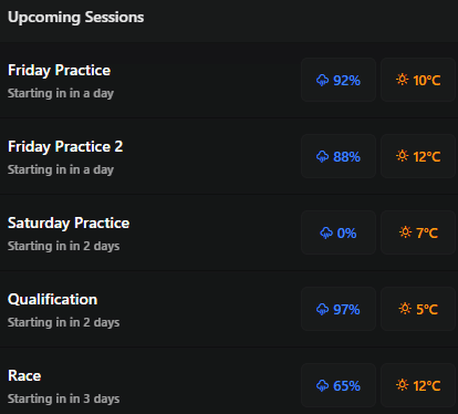The height and width of the screenshot is (414, 458).
Task: Click the rain cloud icon in Race row
Action: coord(322,386)
